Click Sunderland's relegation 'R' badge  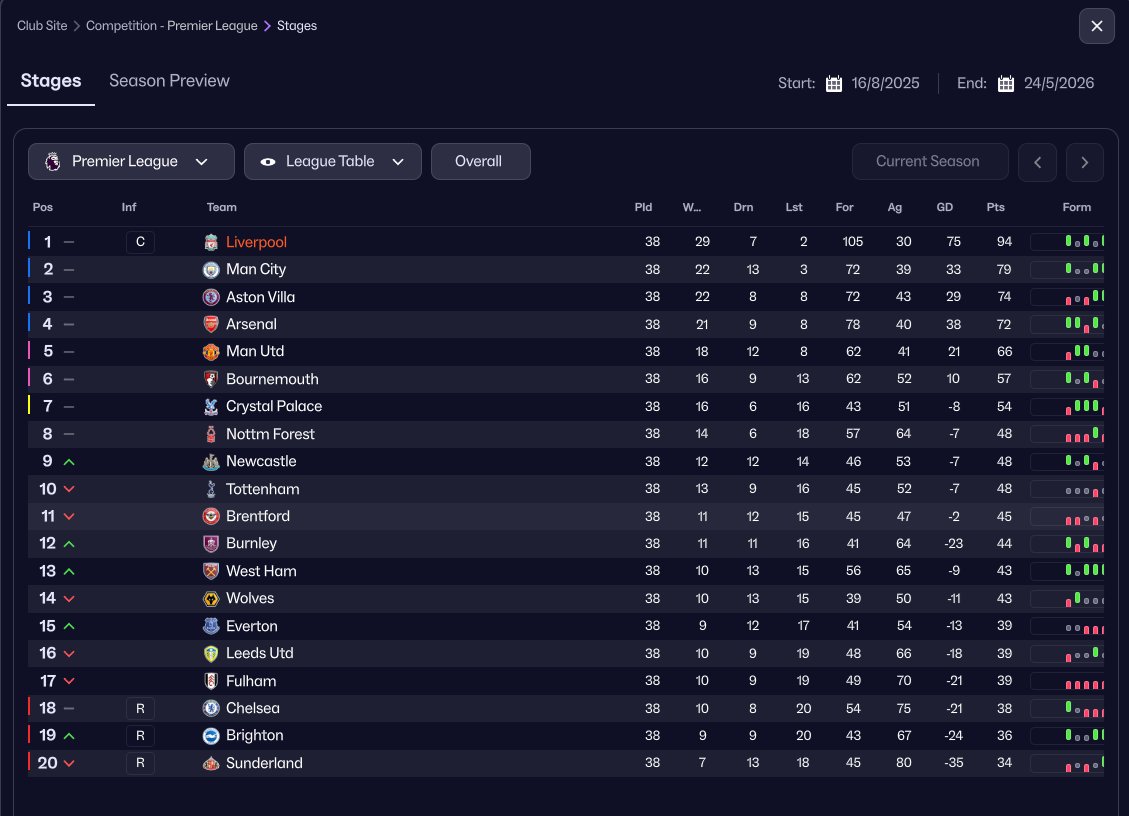tap(140, 763)
